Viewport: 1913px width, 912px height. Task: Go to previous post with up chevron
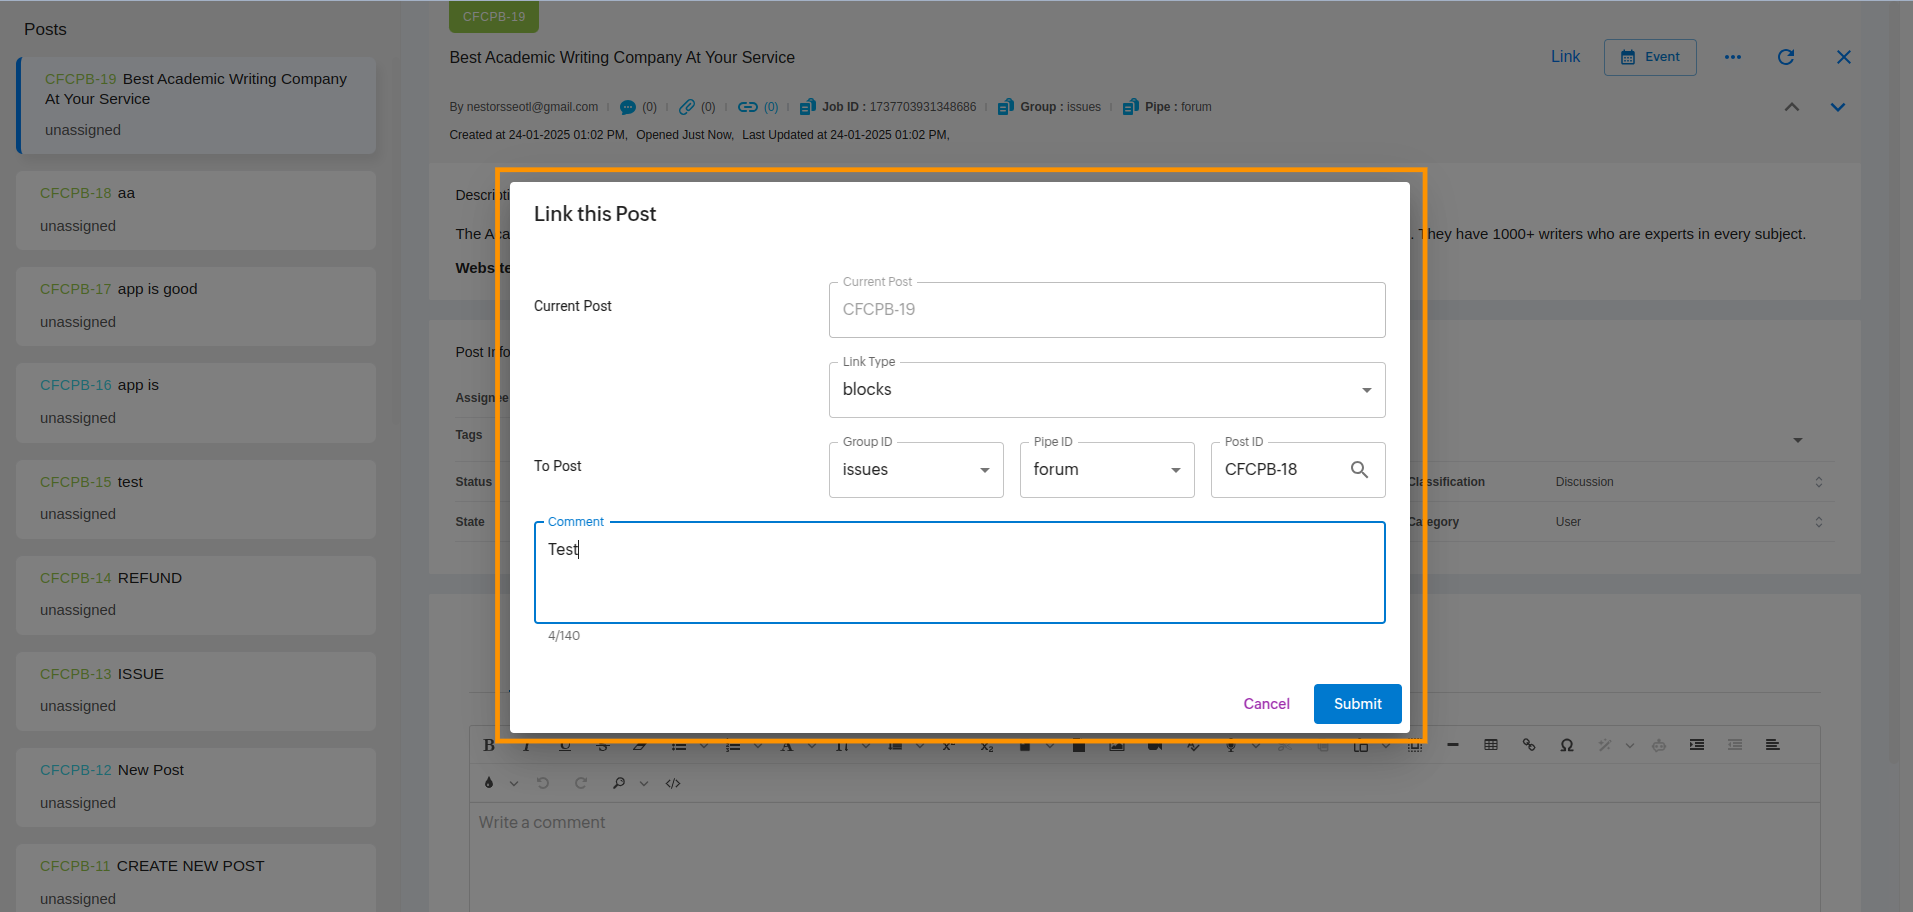pos(1792,107)
